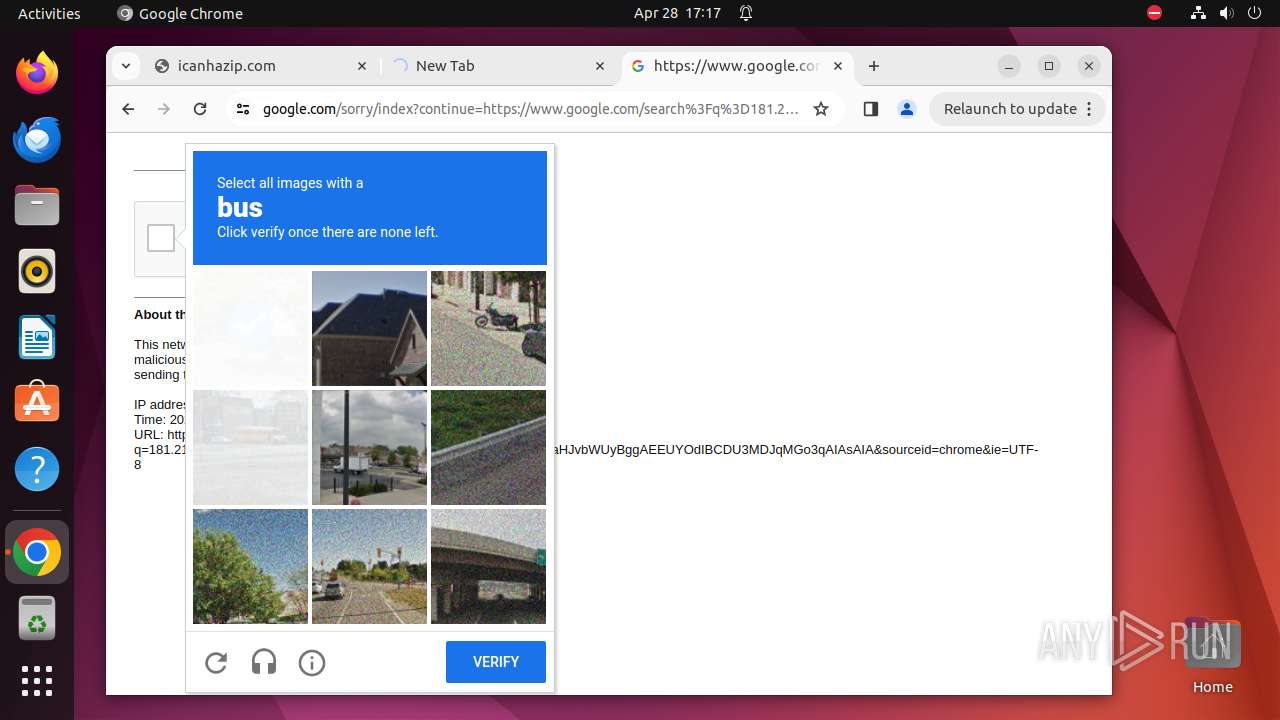Open Help from the dock
This screenshot has height=720, width=1280.
click(37, 469)
